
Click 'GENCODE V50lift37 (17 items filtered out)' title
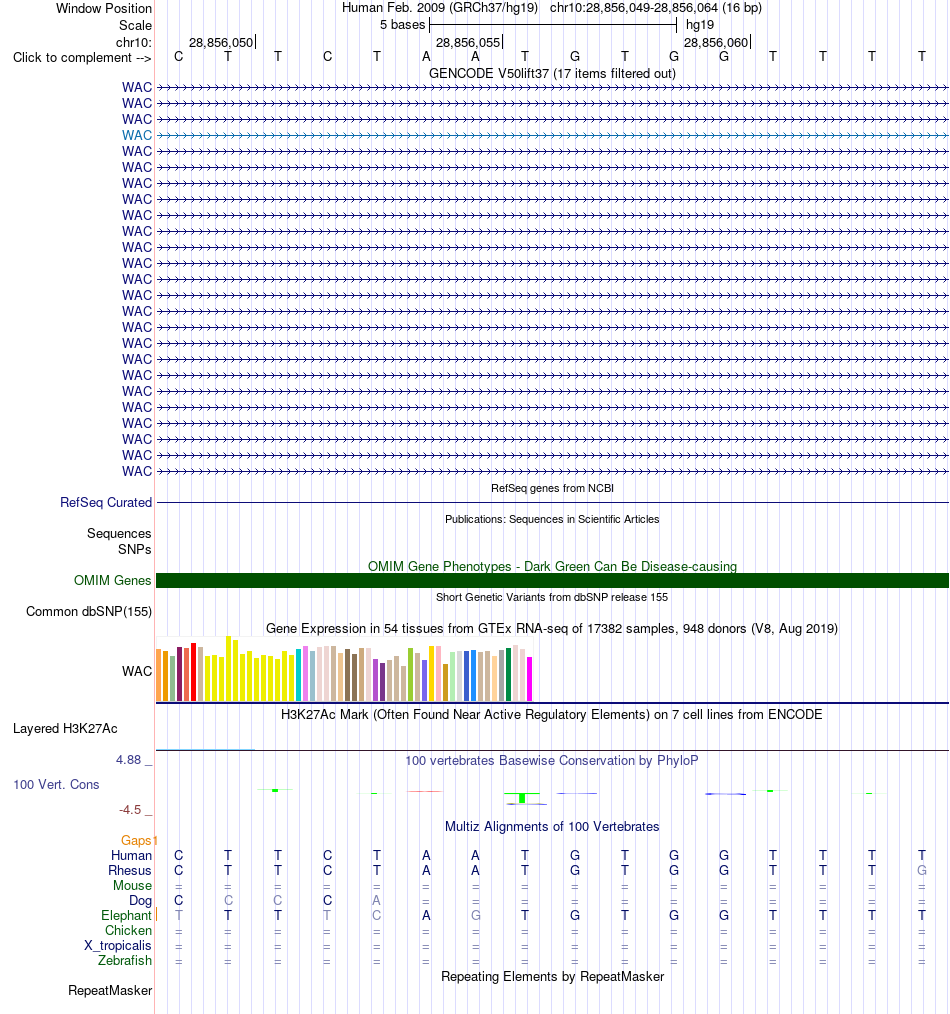pos(552,74)
